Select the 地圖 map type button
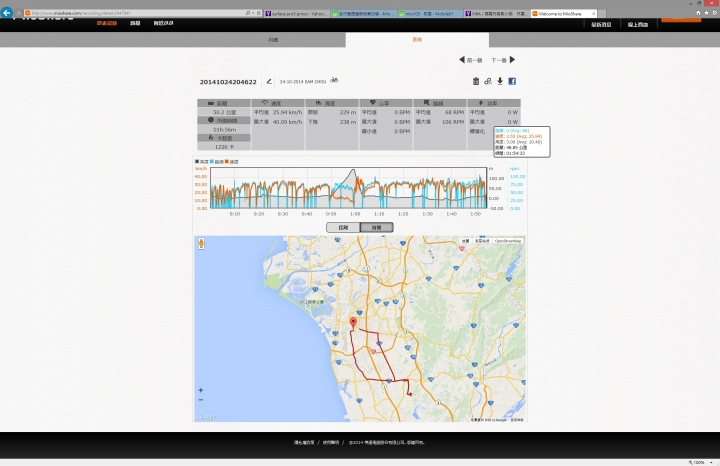720x466 pixels. [465, 241]
